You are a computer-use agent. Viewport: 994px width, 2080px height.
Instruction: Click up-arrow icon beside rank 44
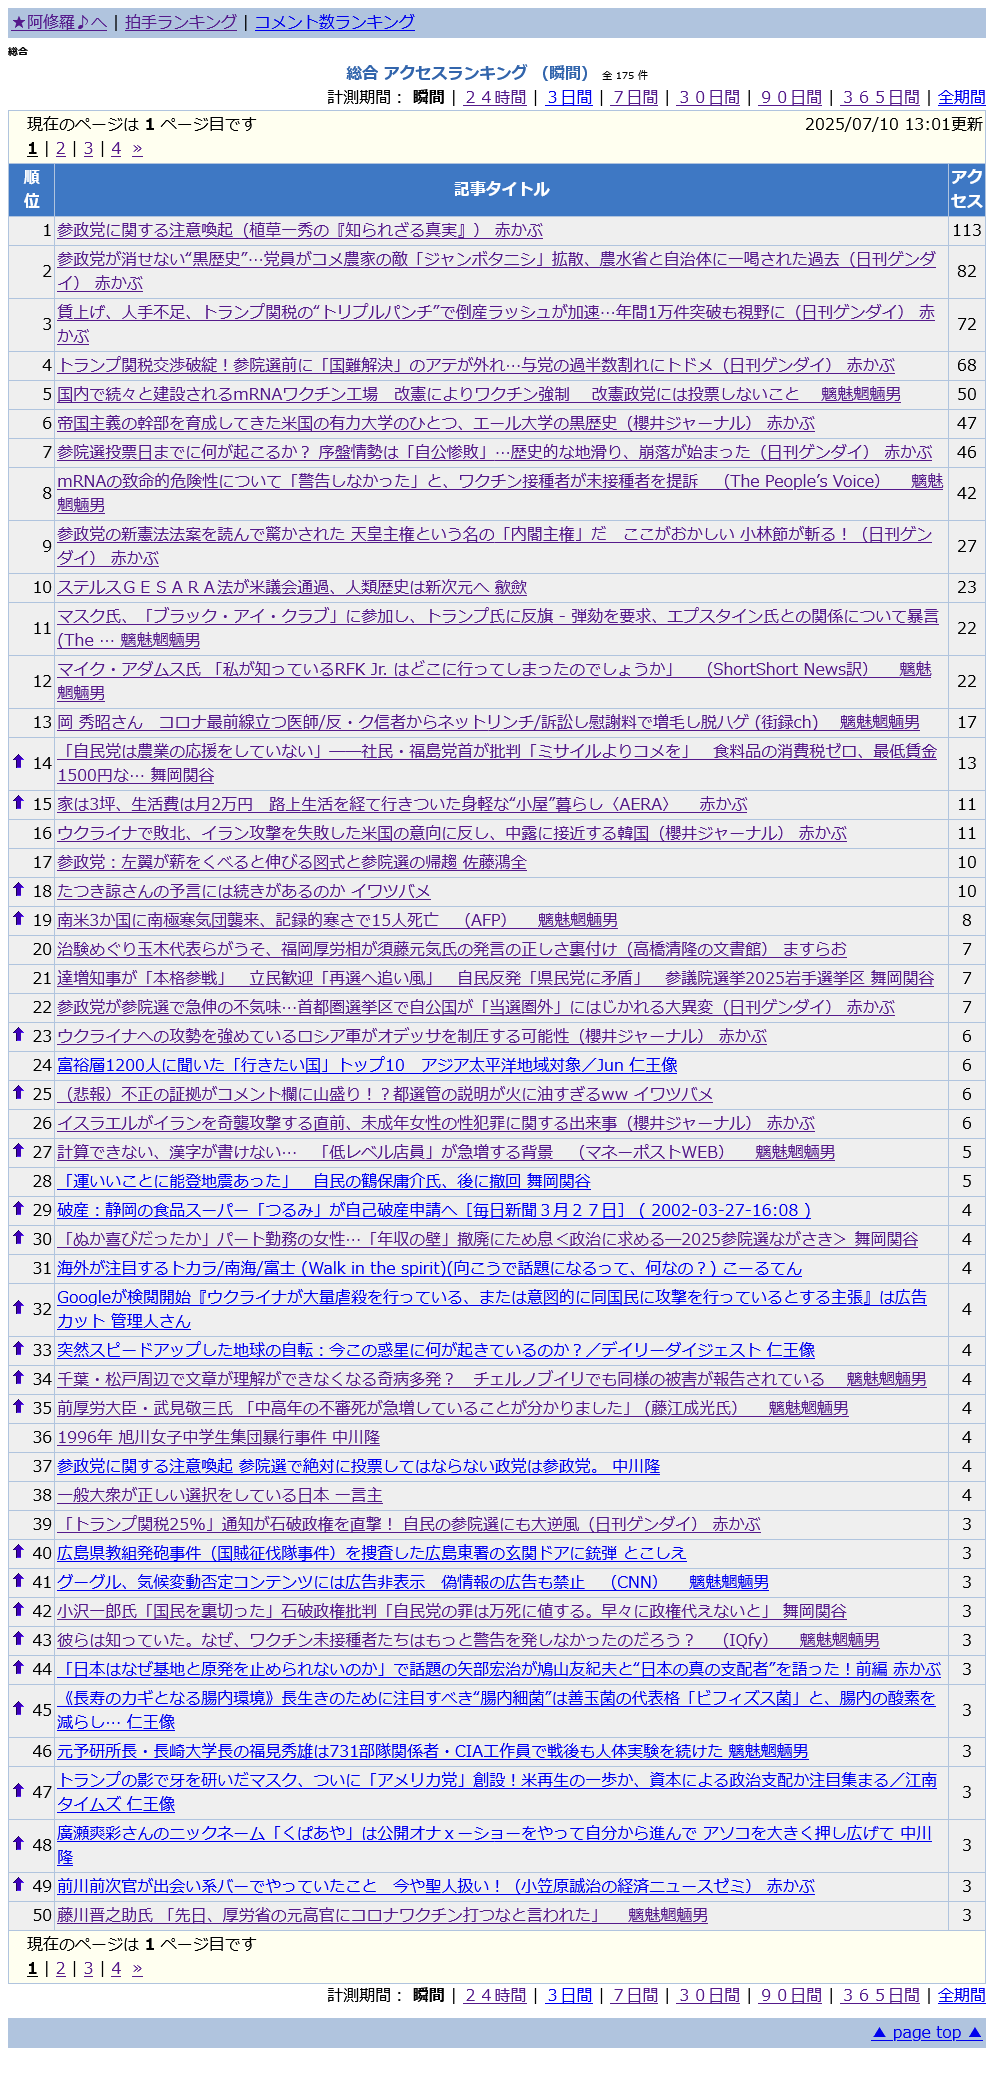click(18, 1667)
